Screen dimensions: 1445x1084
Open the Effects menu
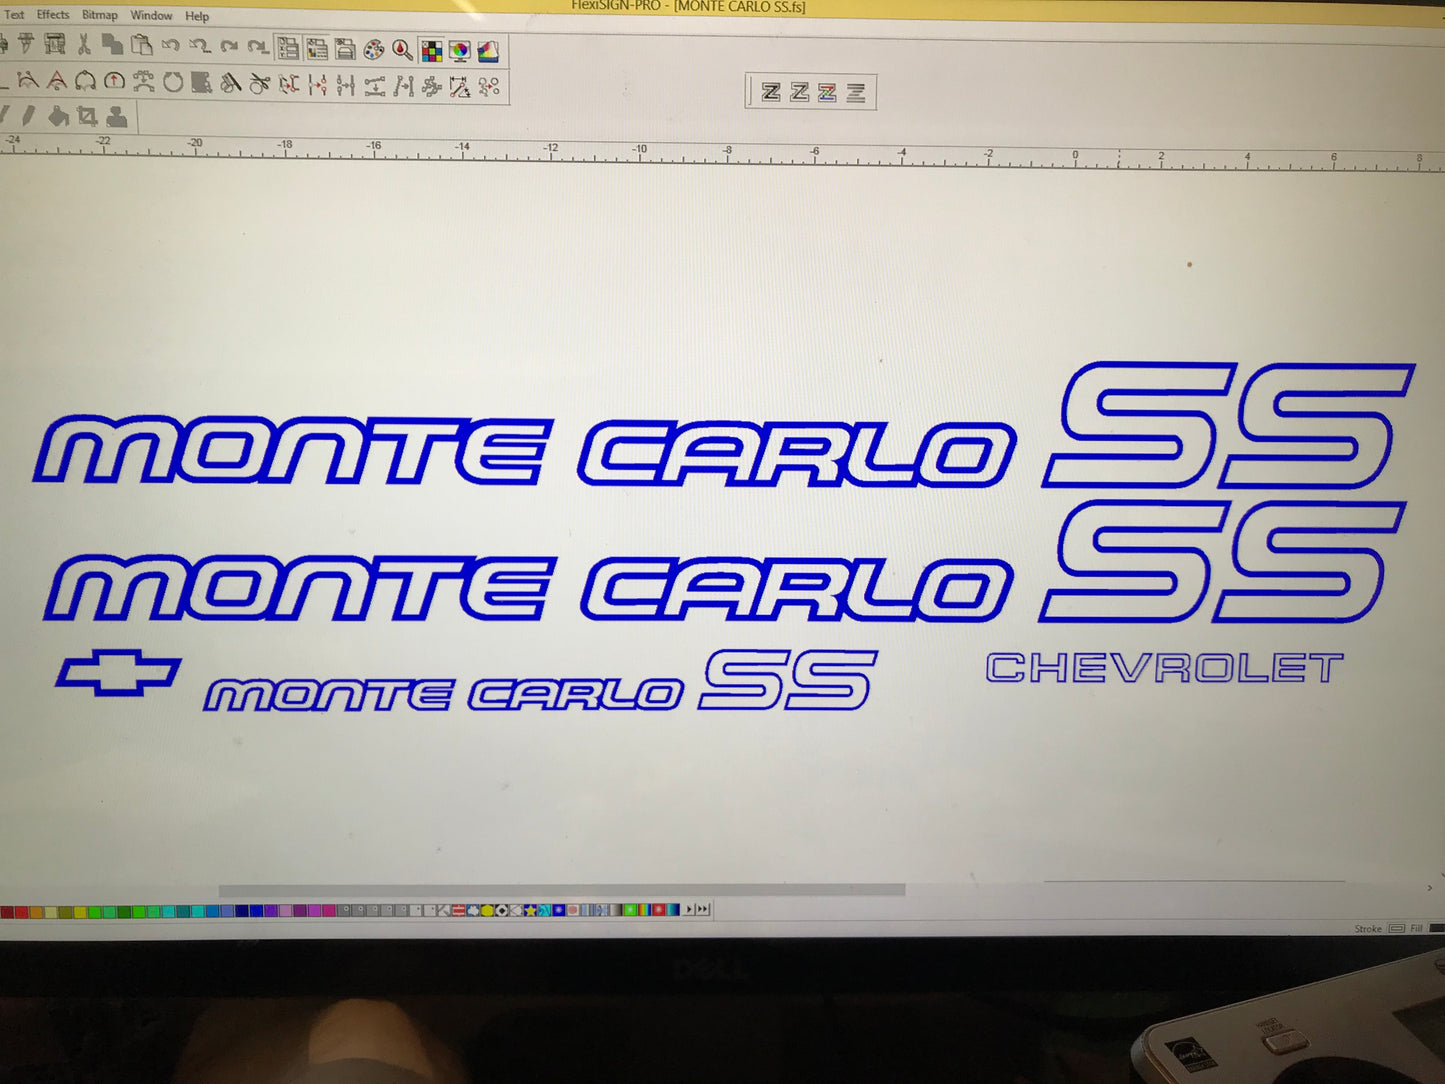(x=52, y=15)
